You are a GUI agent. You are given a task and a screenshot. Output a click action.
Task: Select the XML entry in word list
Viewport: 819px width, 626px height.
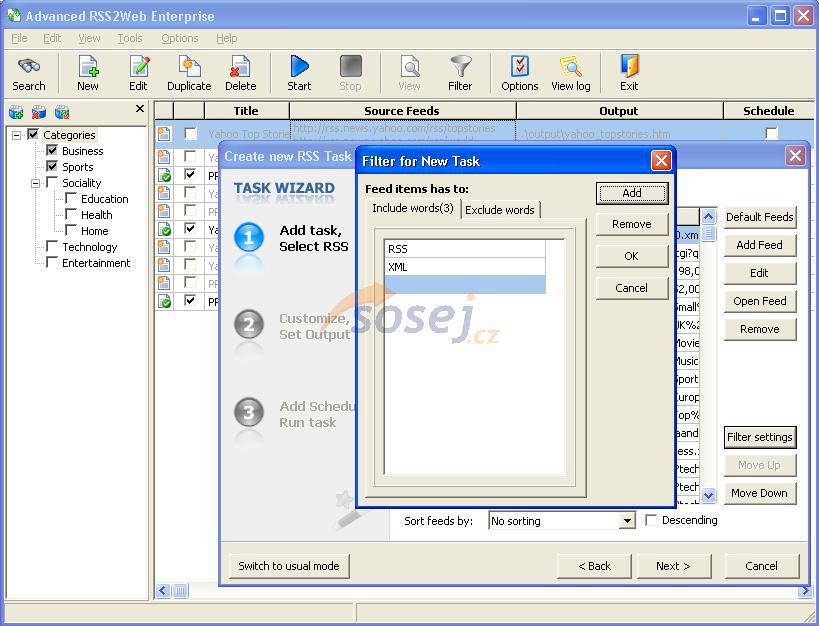pos(465,267)
